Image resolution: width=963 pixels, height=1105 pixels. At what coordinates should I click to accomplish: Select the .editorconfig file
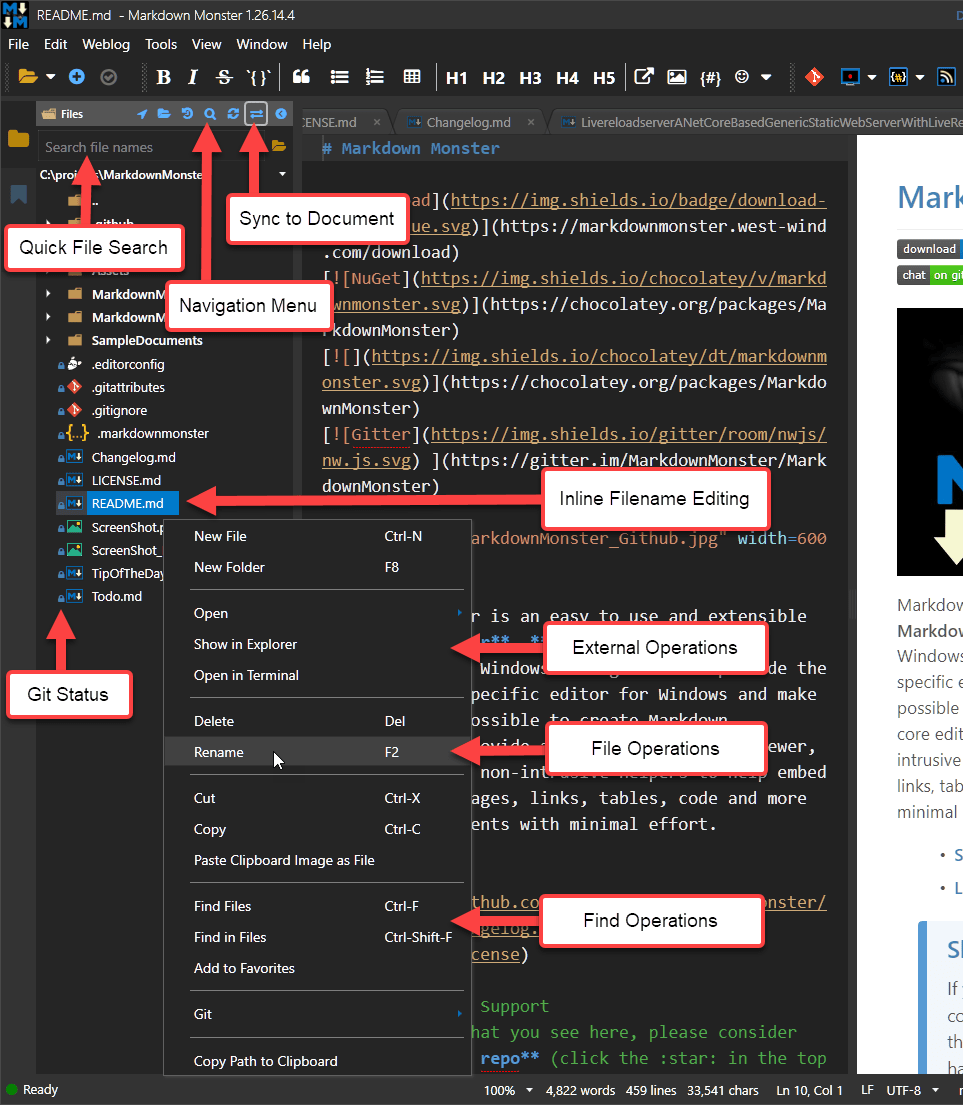point(128,364)
